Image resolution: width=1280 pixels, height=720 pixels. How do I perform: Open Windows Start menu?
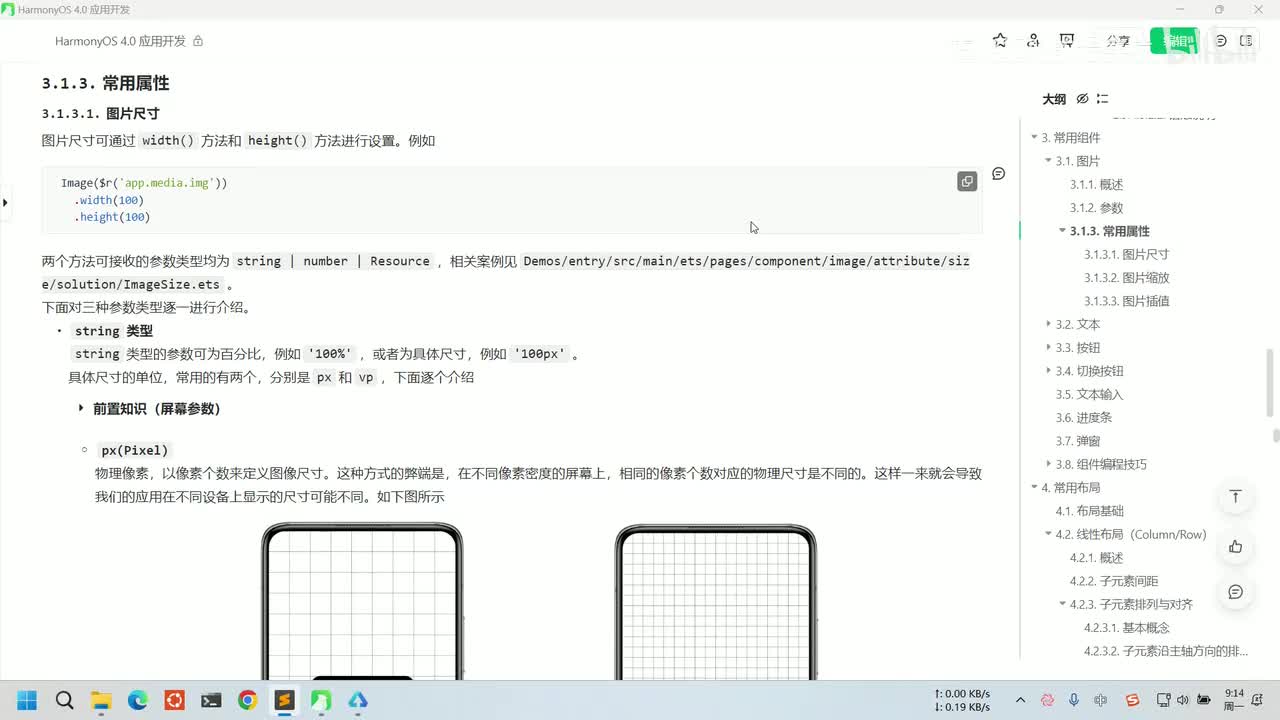point(27,700)
